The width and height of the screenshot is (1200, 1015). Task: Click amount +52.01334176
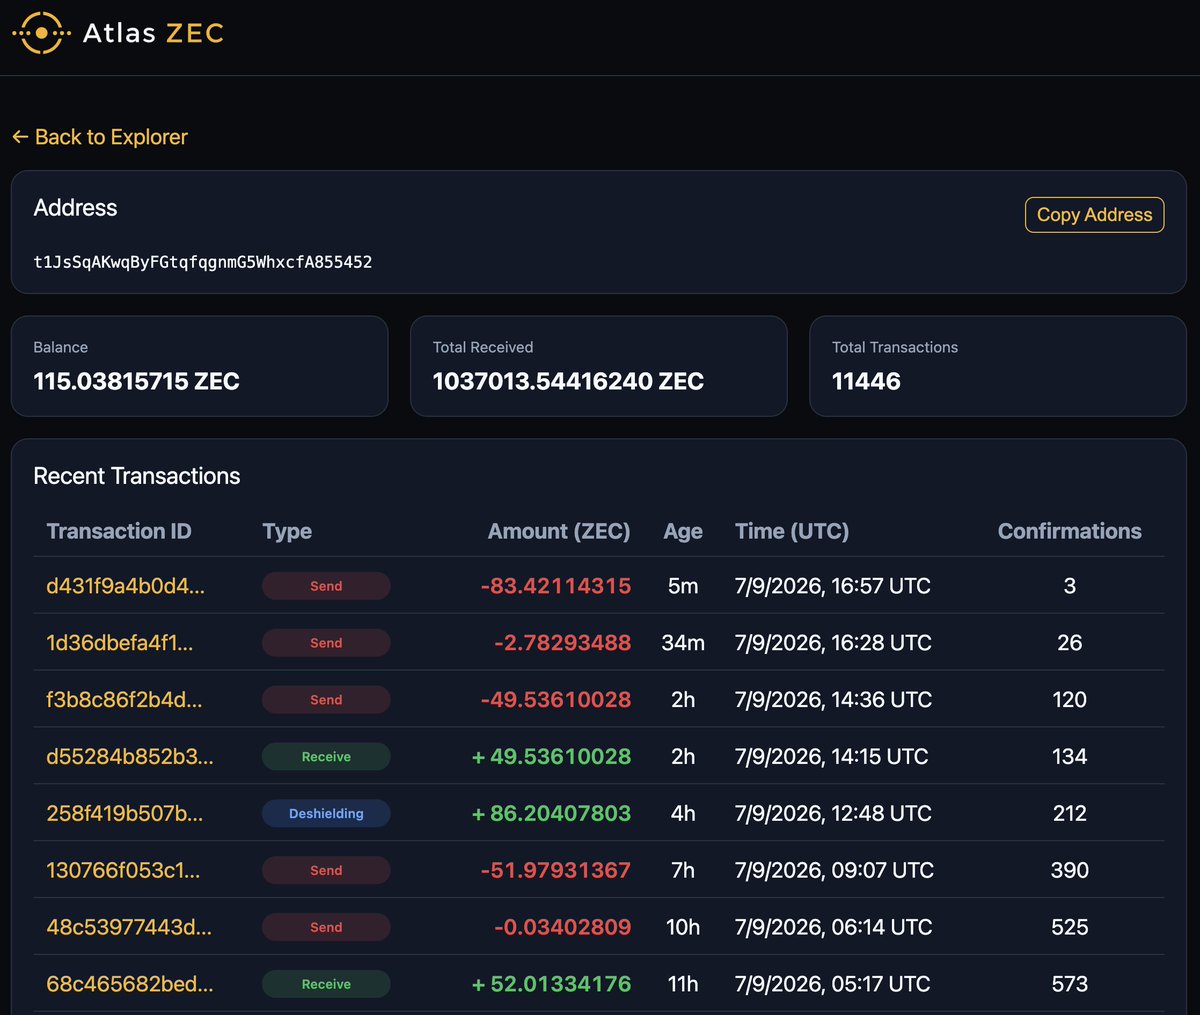click(552, 985)
